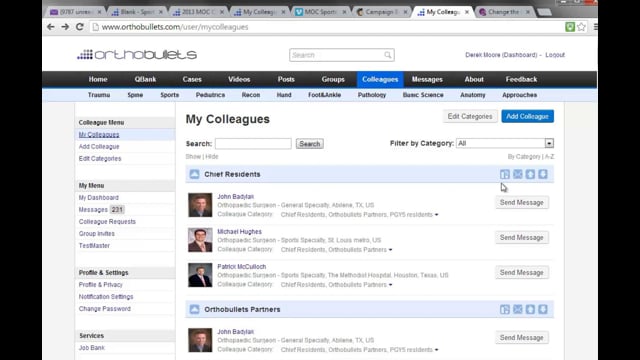This screenshot has height=360, width=640.
Task: Open Derek Moore (Dashboard) link
Action: 501,55
